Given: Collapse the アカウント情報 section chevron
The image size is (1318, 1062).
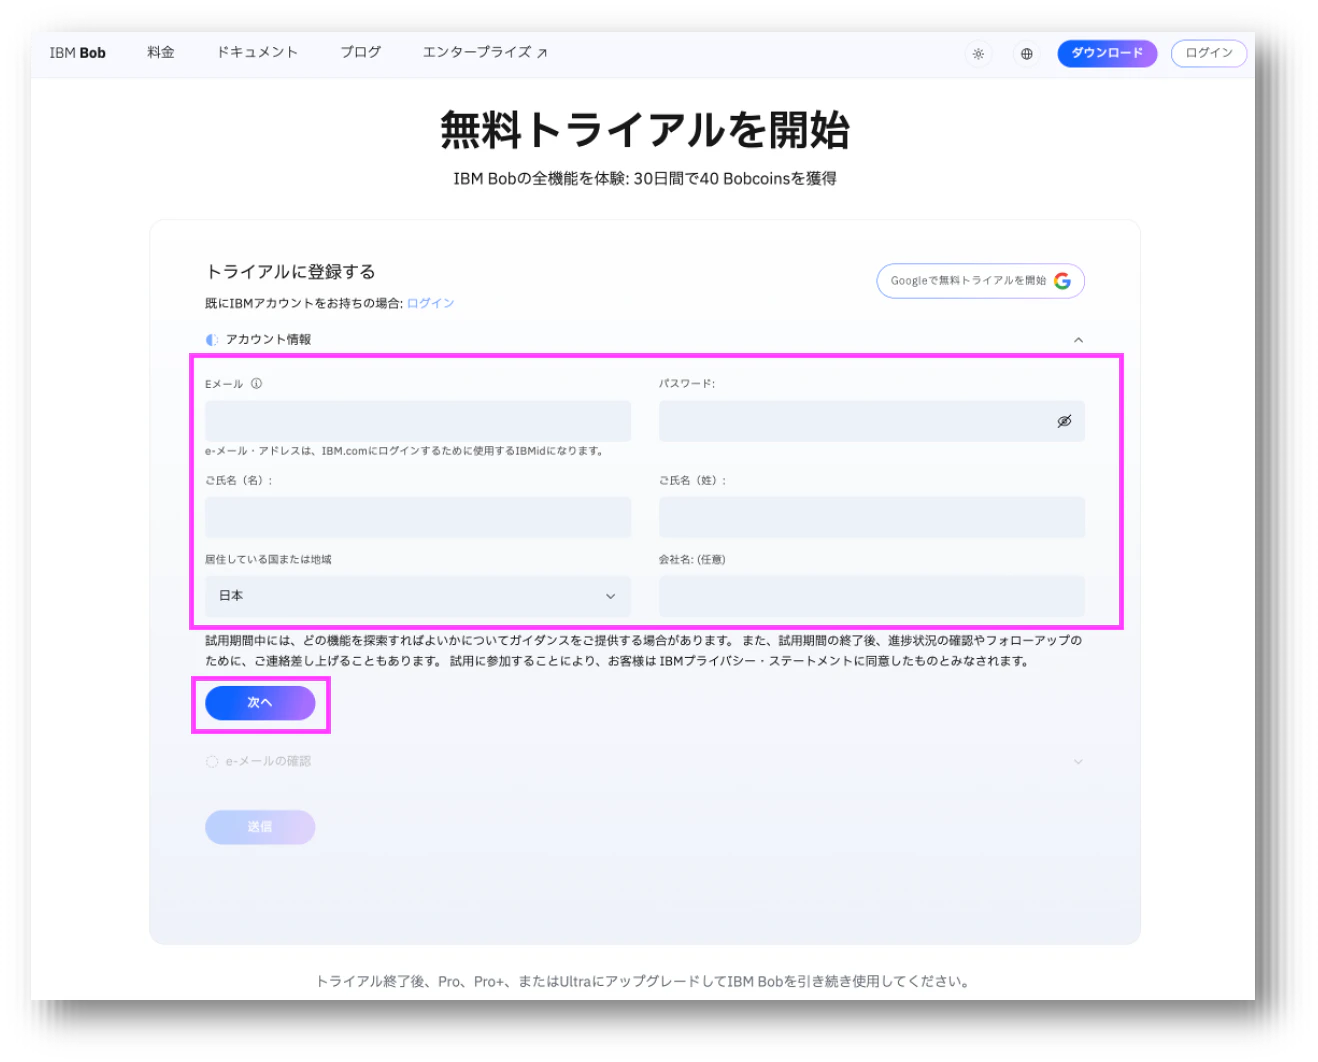Looking at the screenshot, I should [x=1078, y=340].
